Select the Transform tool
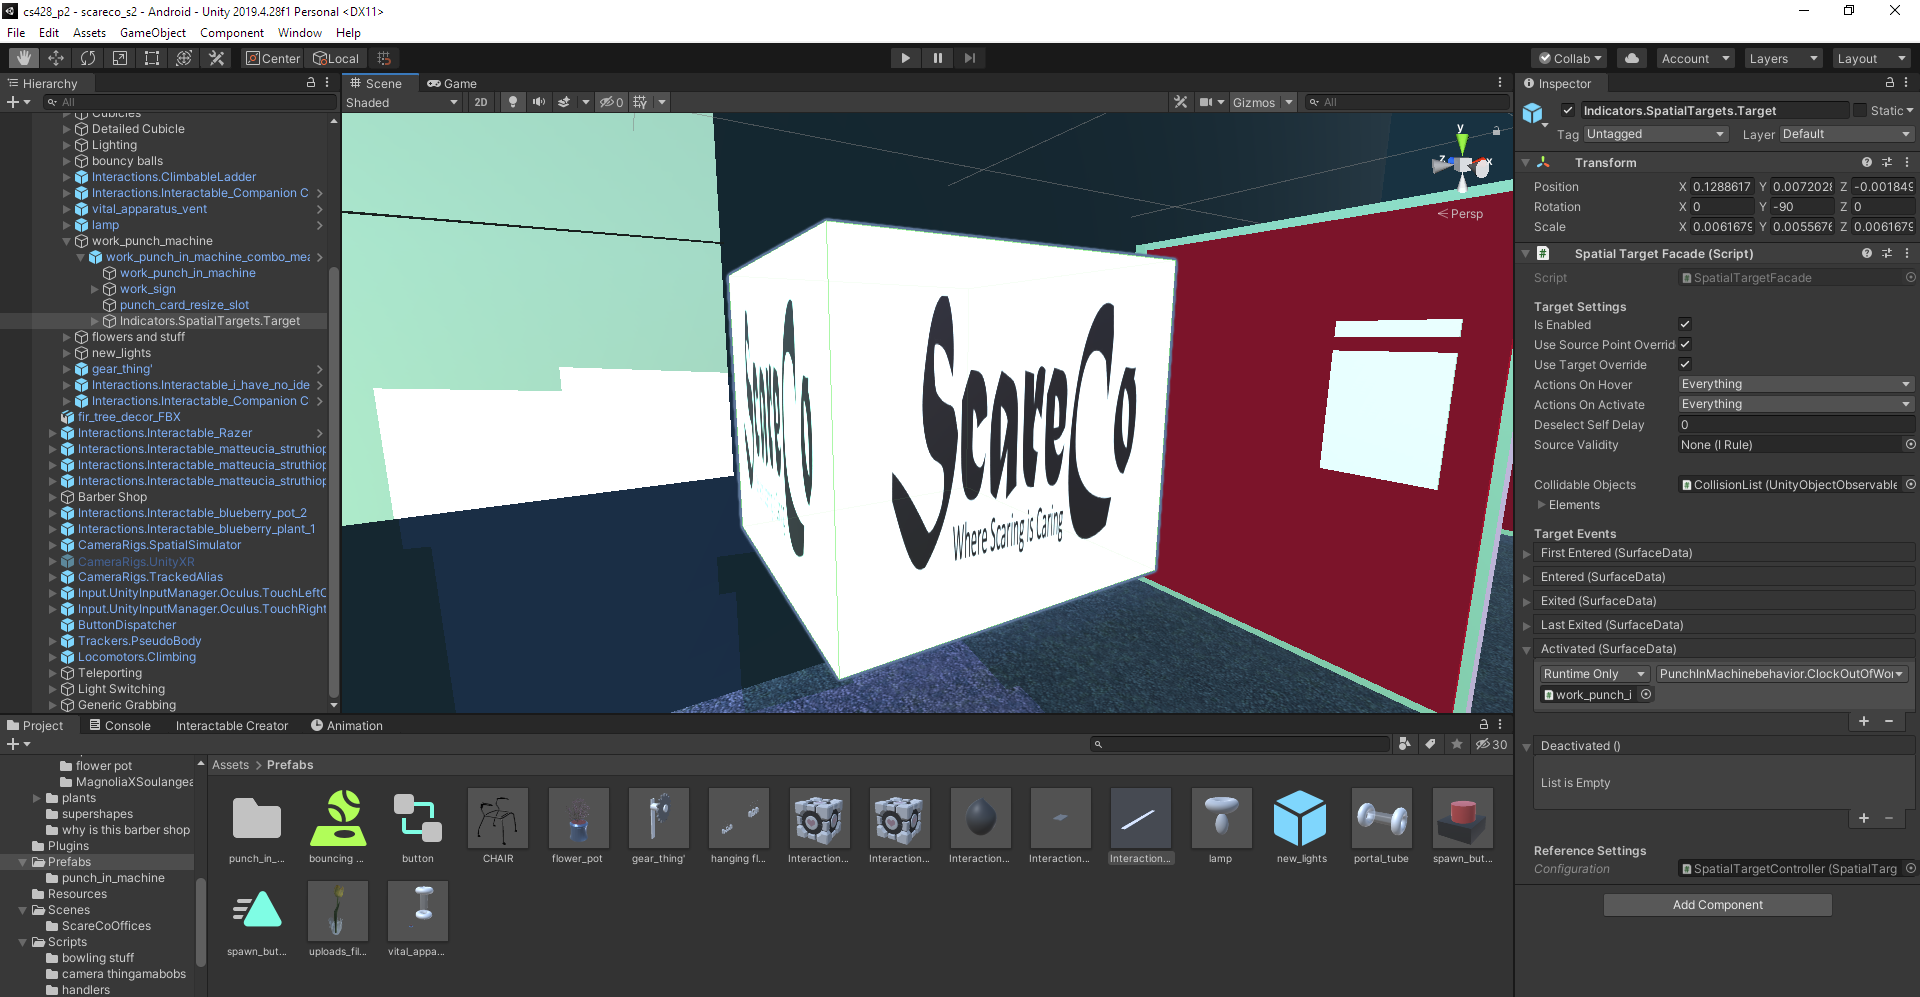The image size is (1920, 997). 184,58
